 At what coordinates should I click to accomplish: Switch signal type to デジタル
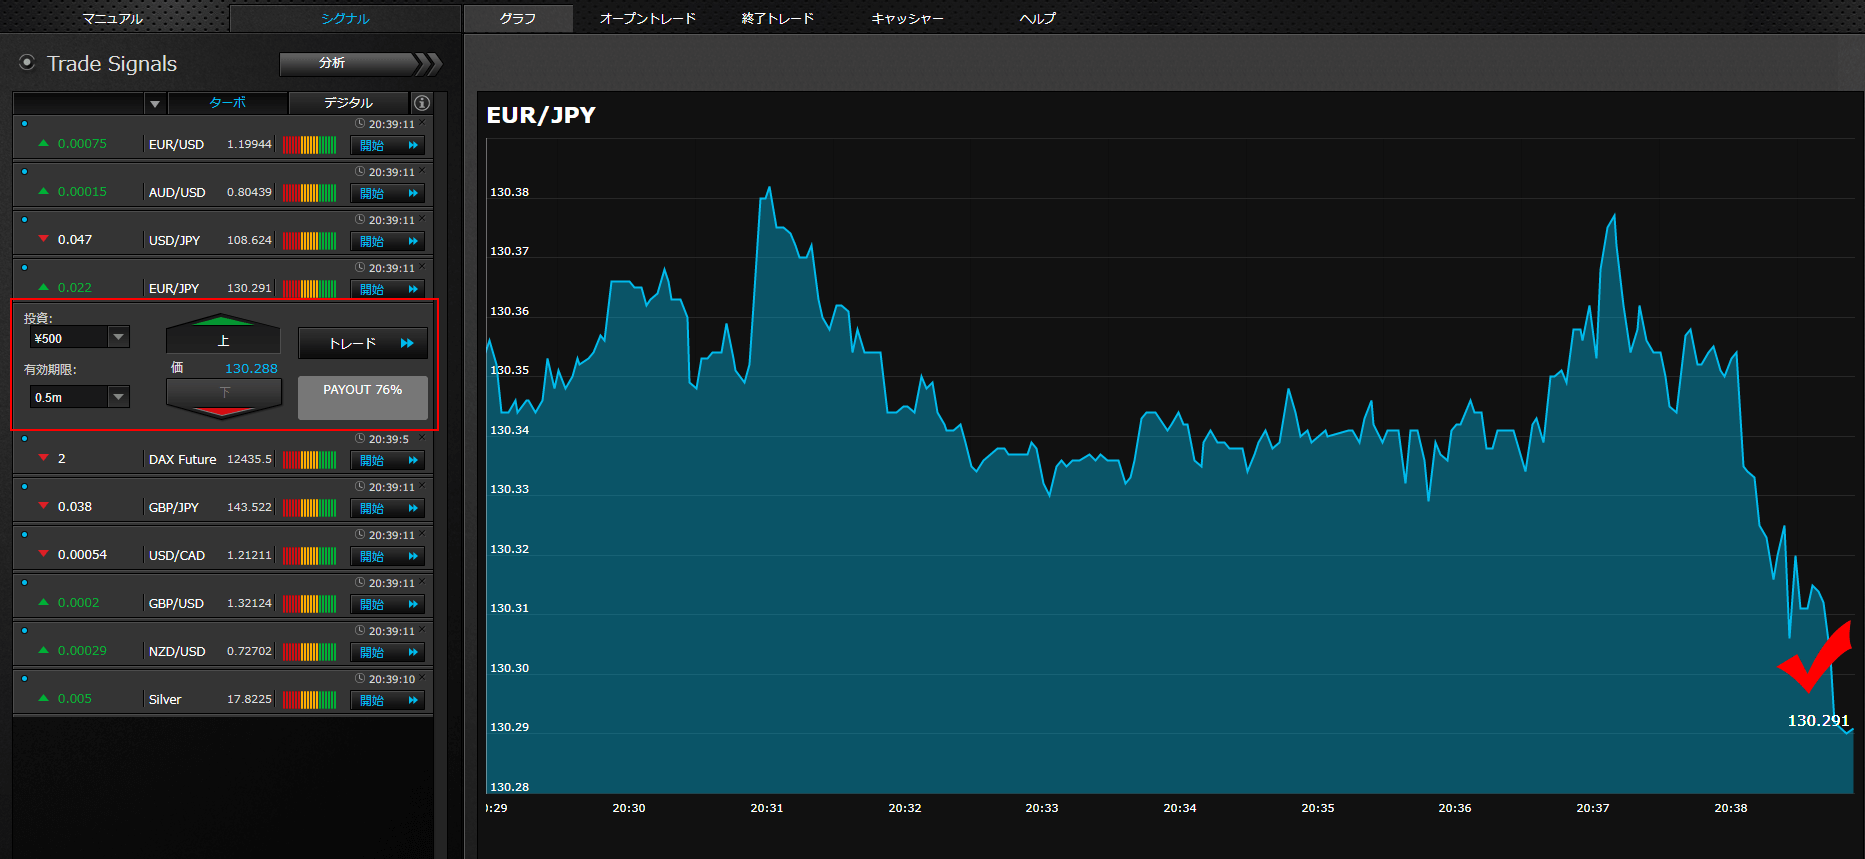348,103
